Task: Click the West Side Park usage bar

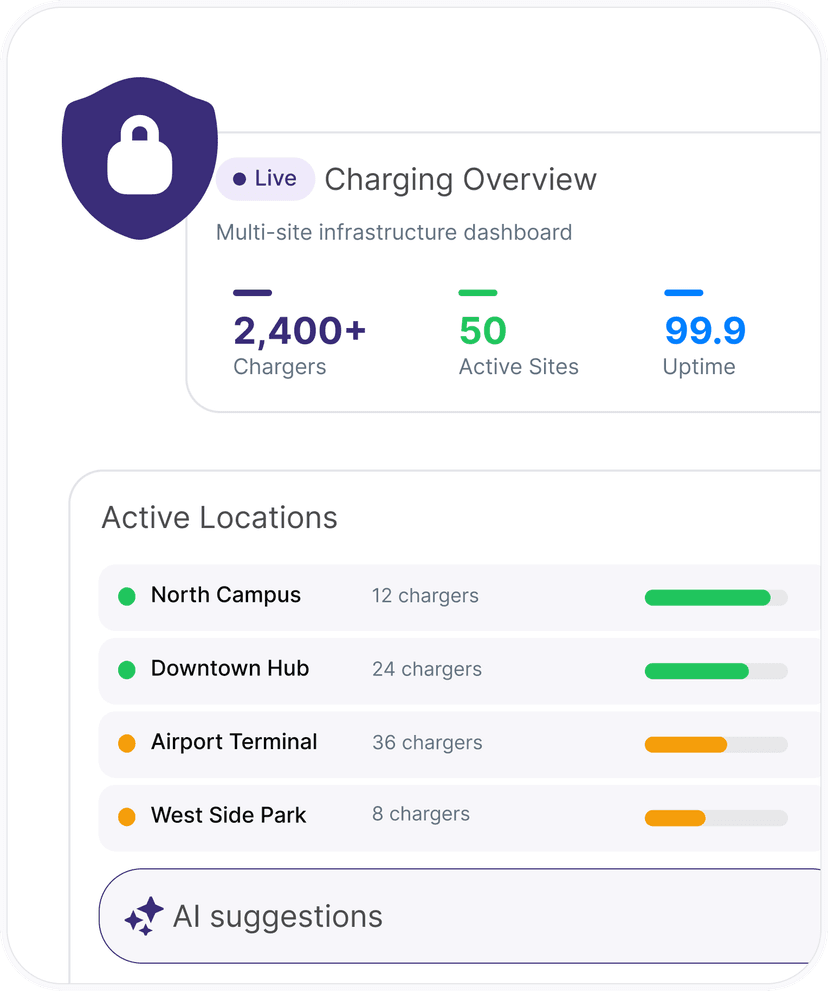Action: [x=716, y=817]
